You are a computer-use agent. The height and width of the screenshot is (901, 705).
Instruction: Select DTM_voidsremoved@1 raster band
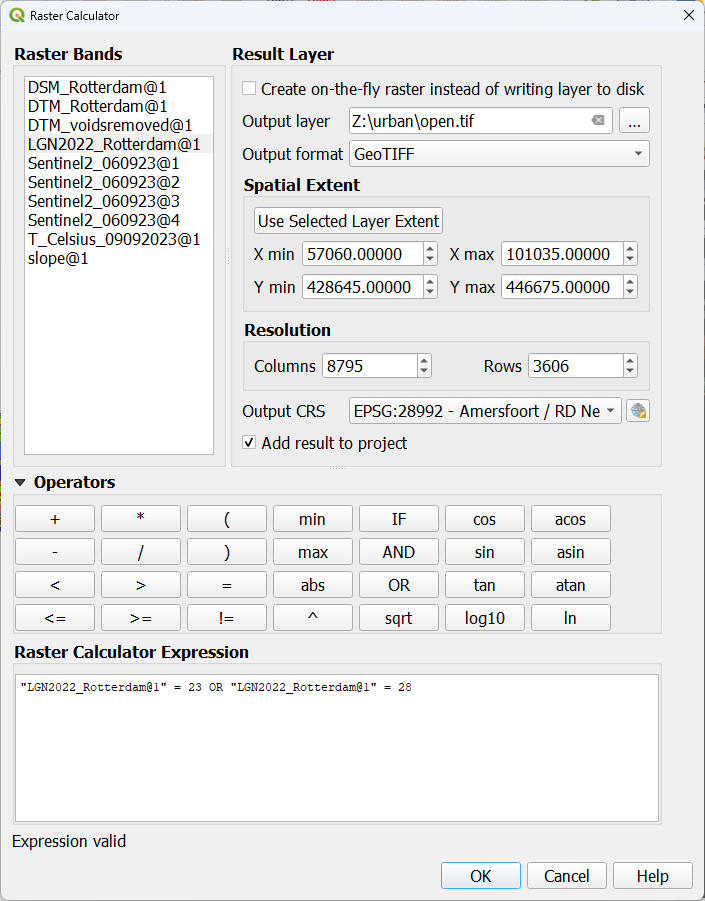click(119, 125)
